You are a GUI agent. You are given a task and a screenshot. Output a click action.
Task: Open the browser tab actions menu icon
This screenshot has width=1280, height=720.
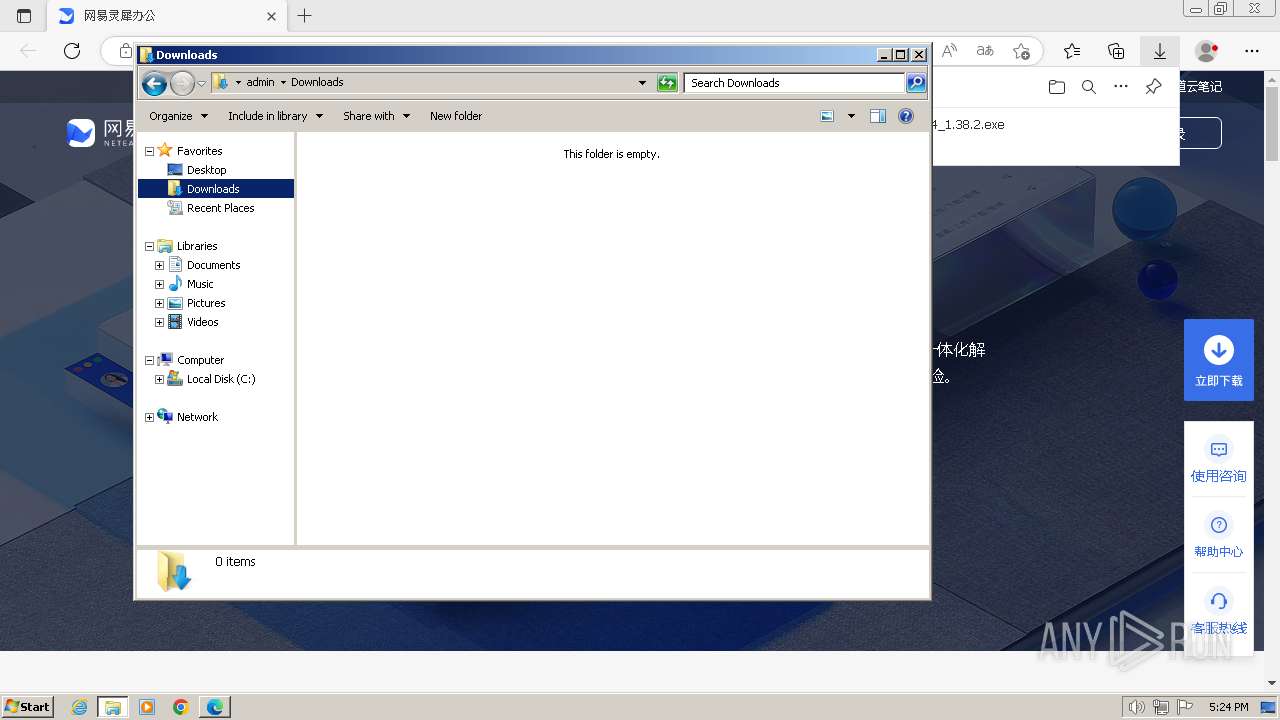24,16
